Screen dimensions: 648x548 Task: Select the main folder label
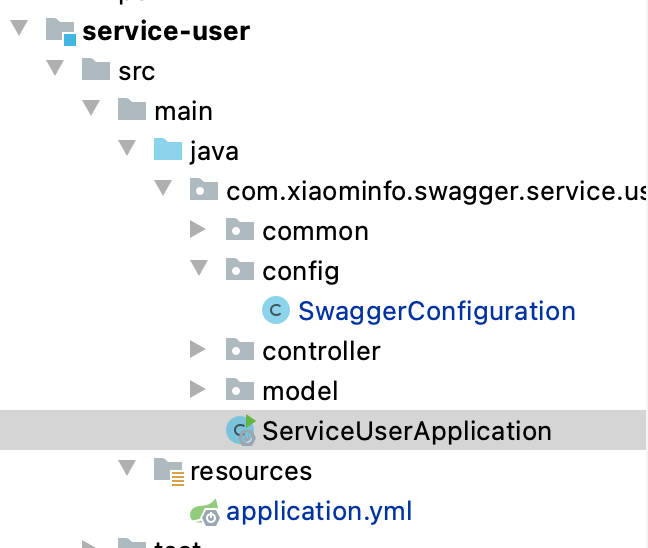184,111
